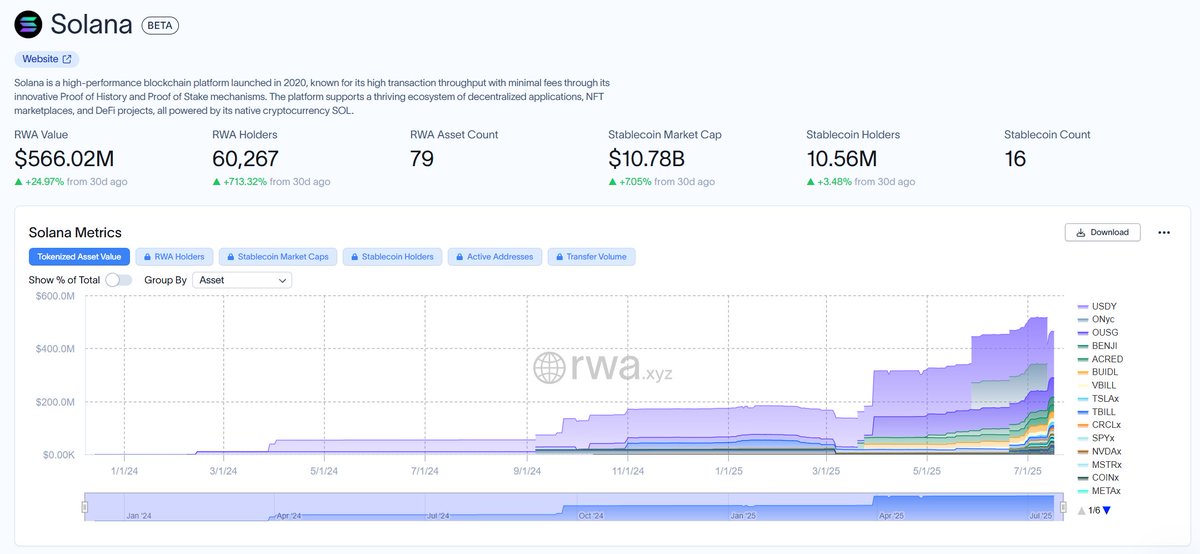Click SPYx legend entry
The width and height of the screenshot is (1200, 554).
click(1096, 438)
